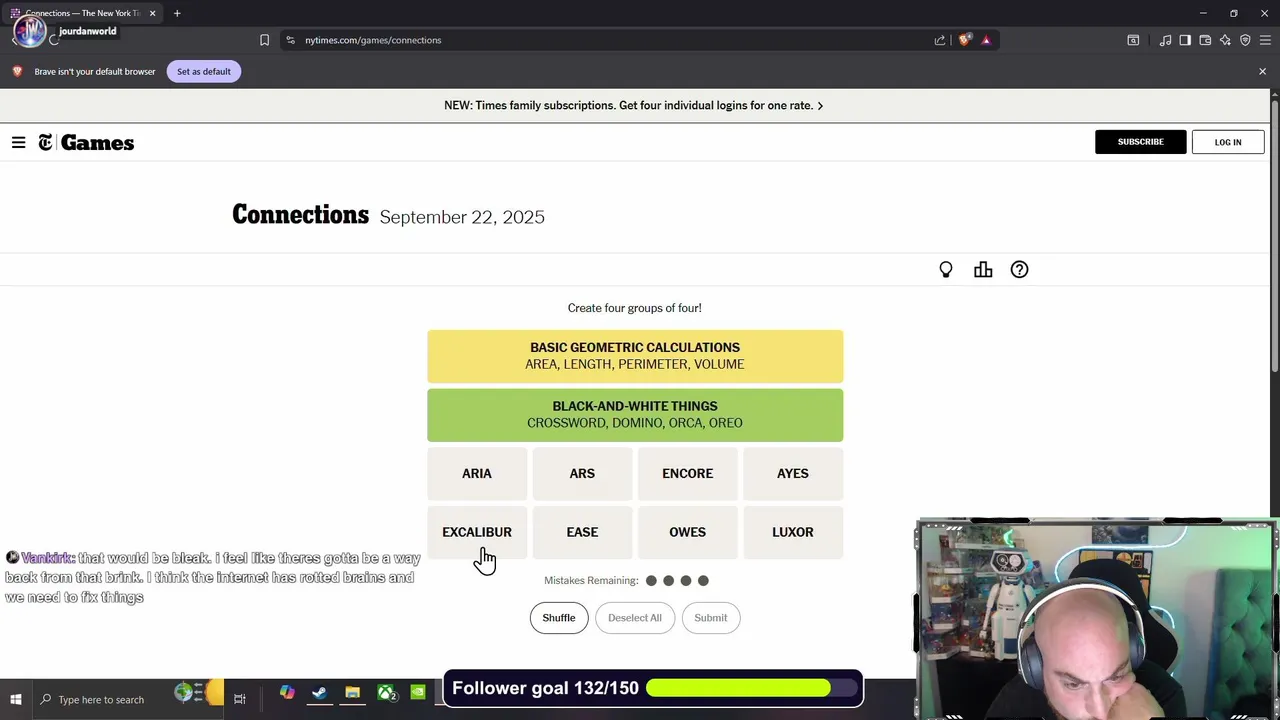Select the OWES word tile
This screenshot has width=1280, height=720.
[687, 532]
